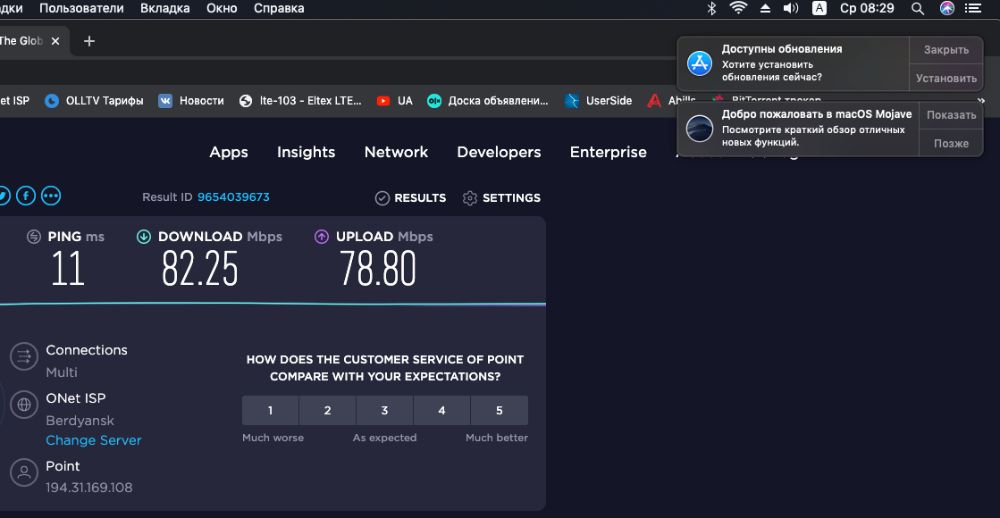Click the eject menu bar icon
This screenshot has width=1000, height=518.
[765, 8]
